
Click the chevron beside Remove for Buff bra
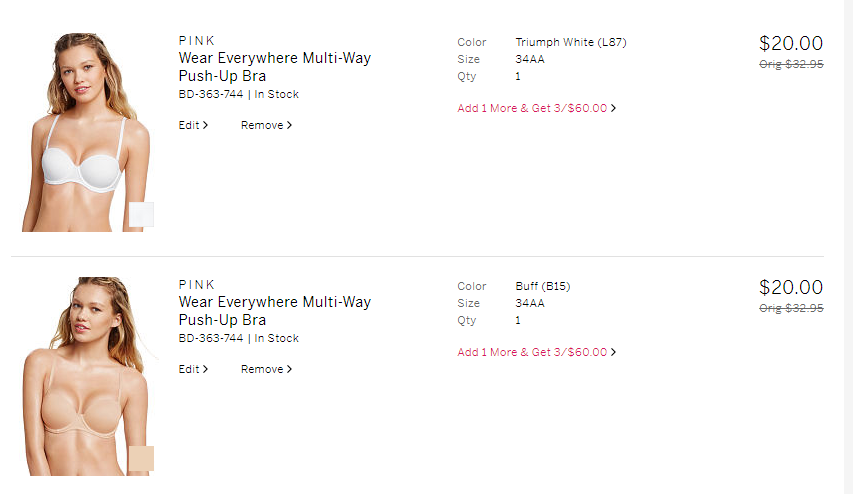(290, 370)
